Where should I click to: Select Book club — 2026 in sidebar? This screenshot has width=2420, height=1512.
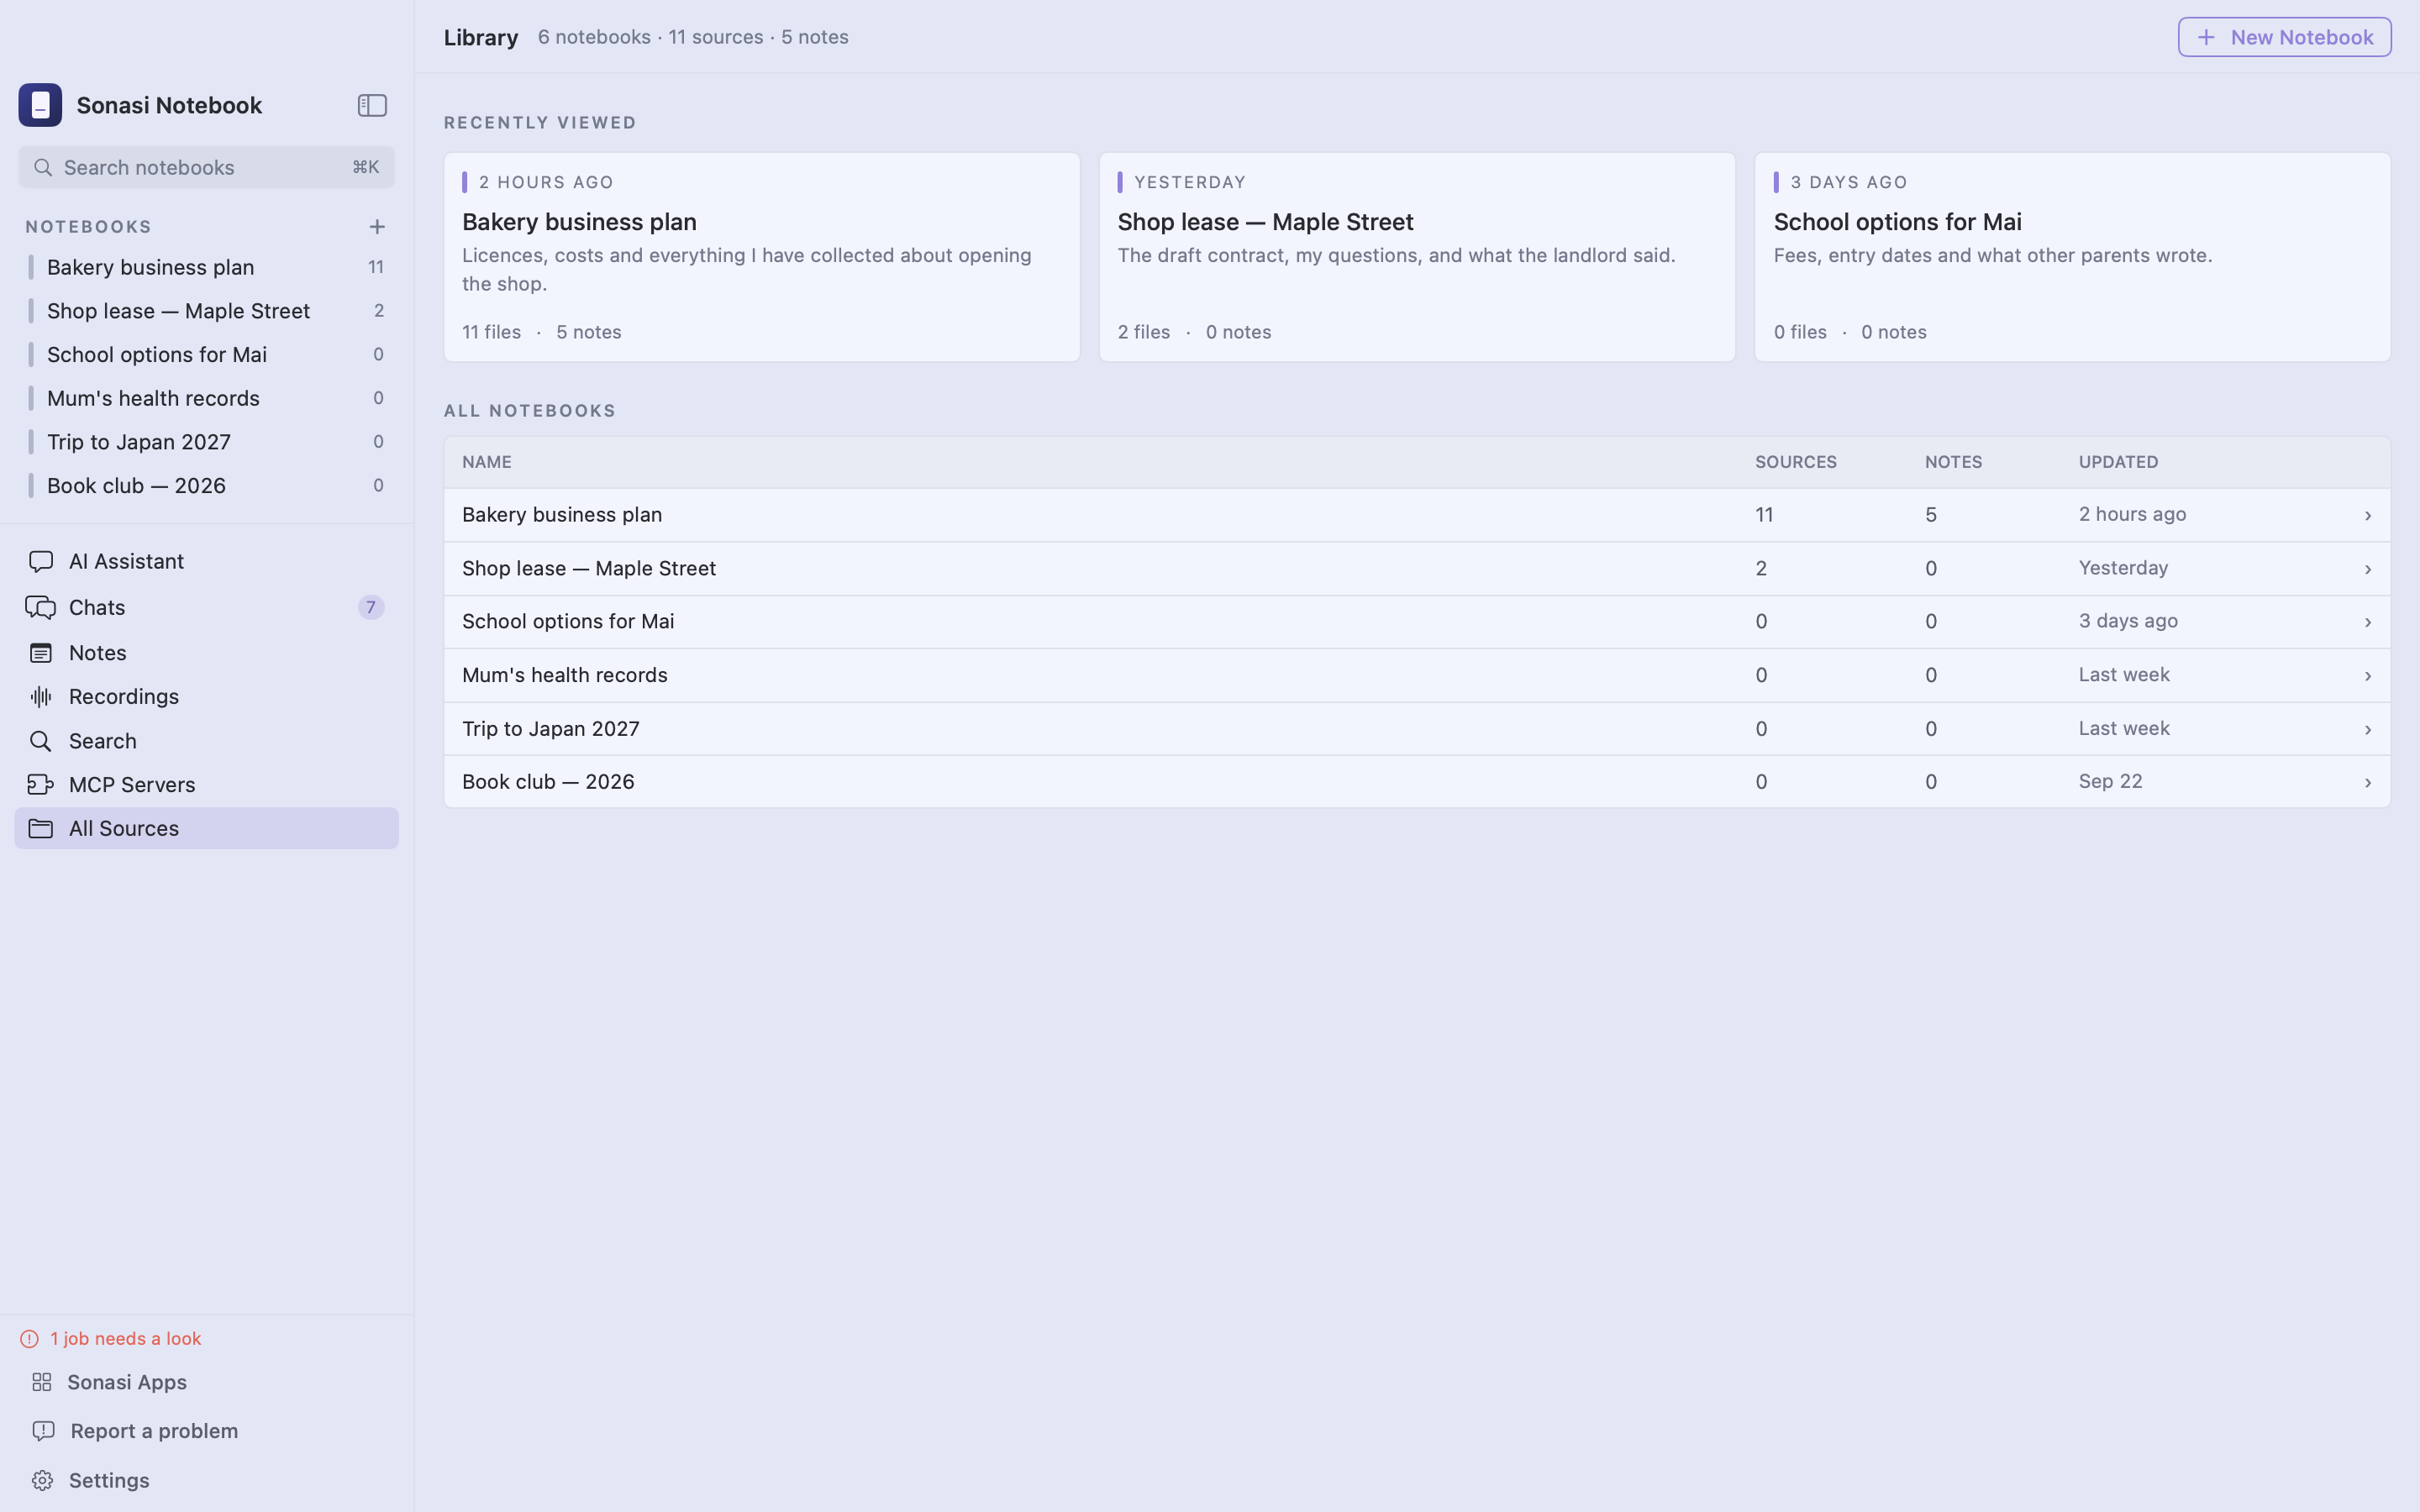click(x=206, y=485)
